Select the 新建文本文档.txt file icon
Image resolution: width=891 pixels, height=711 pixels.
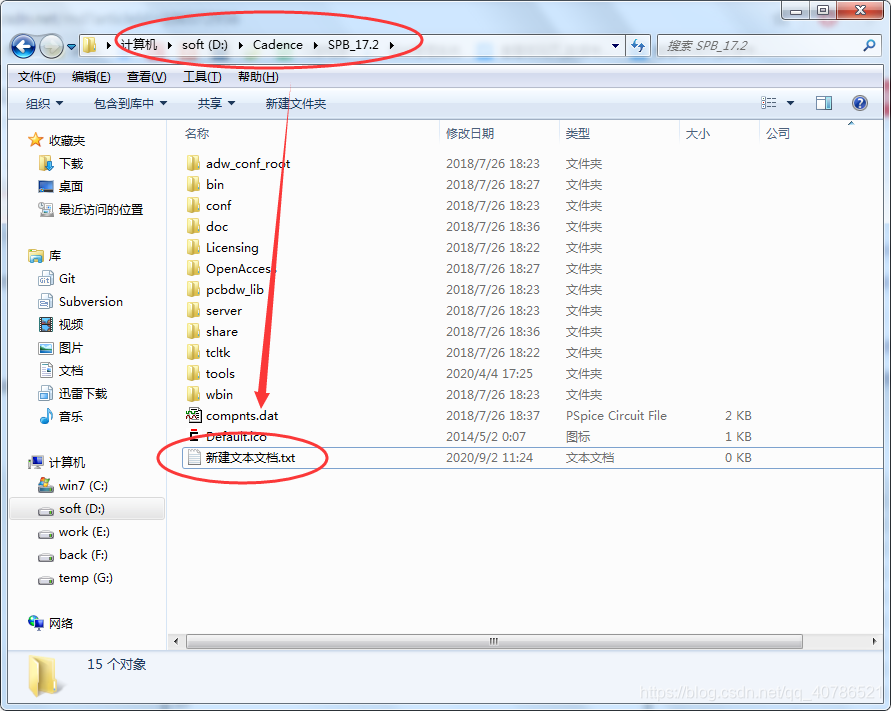point(194,458)
